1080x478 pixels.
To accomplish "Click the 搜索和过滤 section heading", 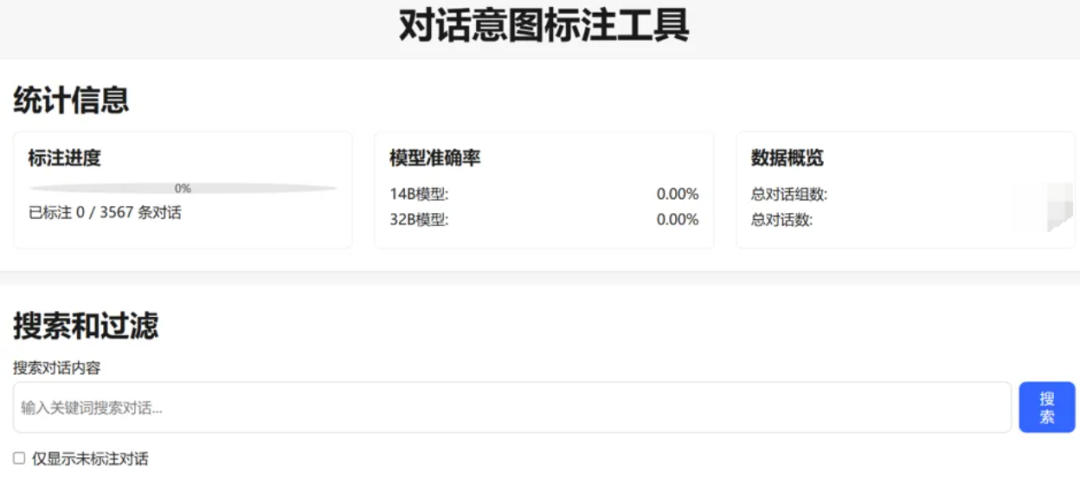I will [x=86, y=325].
